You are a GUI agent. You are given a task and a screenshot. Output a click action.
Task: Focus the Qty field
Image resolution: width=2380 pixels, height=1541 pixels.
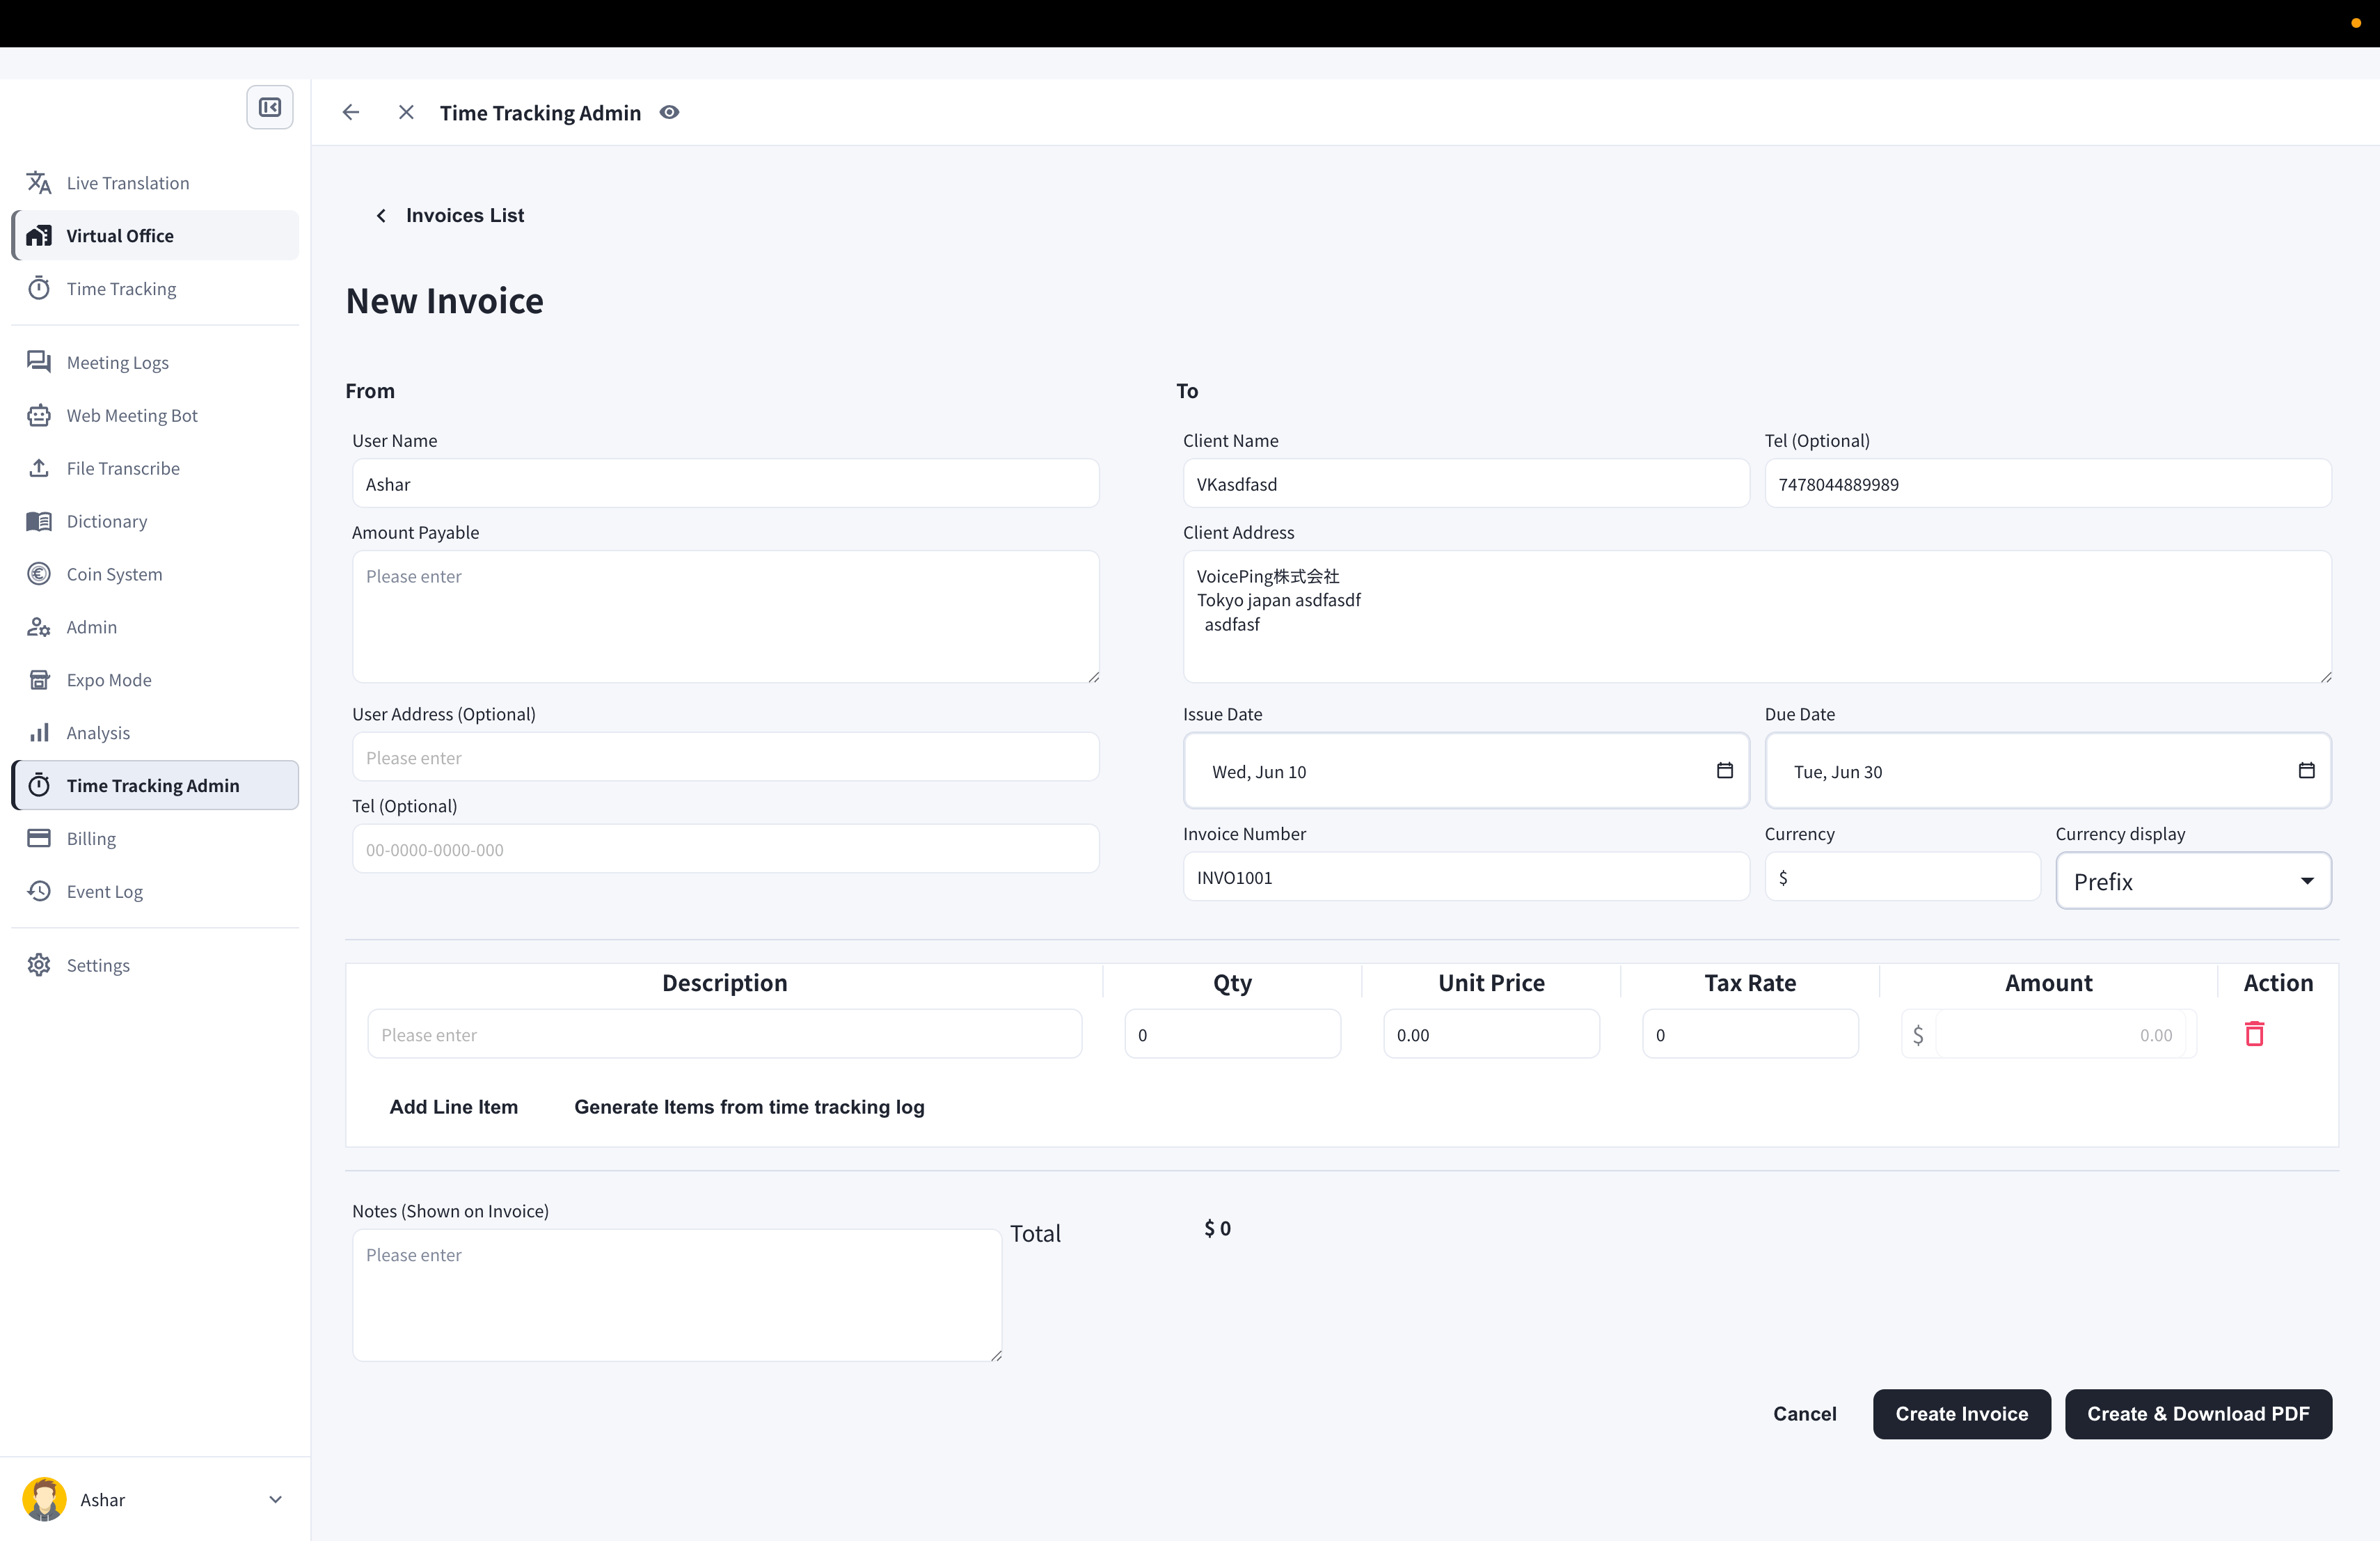pos(1232,1035)
